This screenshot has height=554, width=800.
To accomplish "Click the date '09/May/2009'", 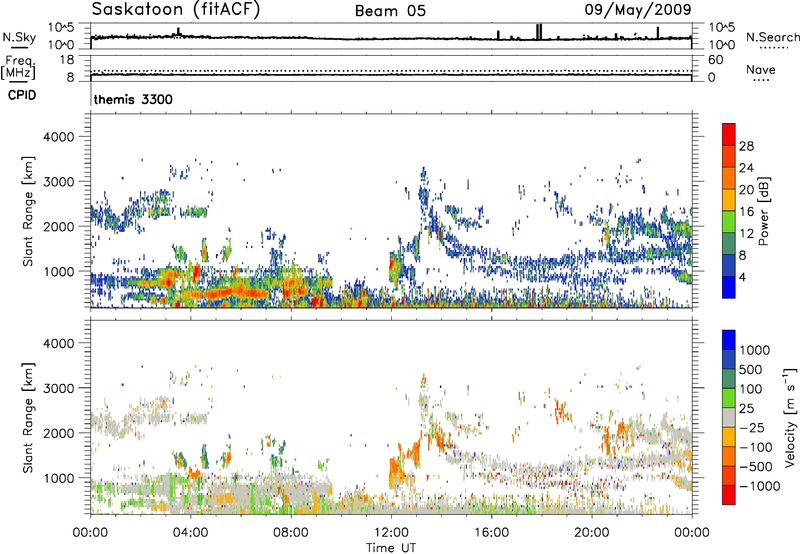I will [x=638, y=9].
